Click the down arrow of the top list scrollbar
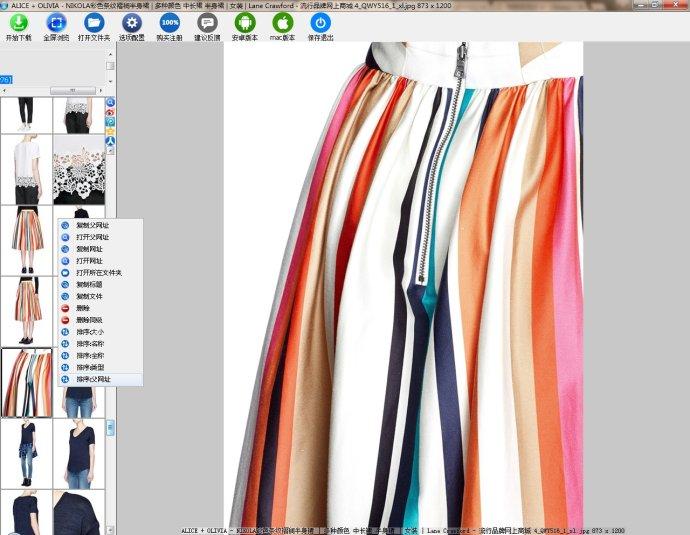This screenshot has width=690, height=535. [110, 81]
